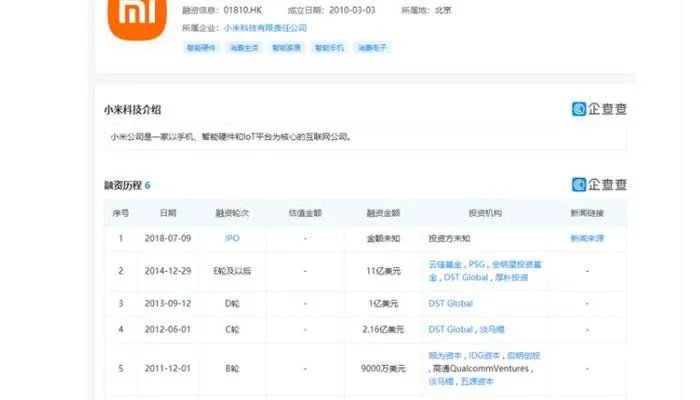Open the IPO round link
The height and width of the screenshot is (400, 700).
pyautogui.click(x=232, y=238)
